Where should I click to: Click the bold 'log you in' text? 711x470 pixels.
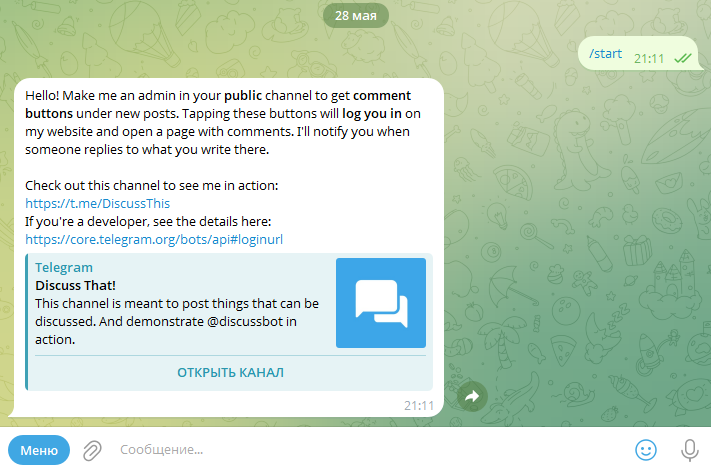372,113
